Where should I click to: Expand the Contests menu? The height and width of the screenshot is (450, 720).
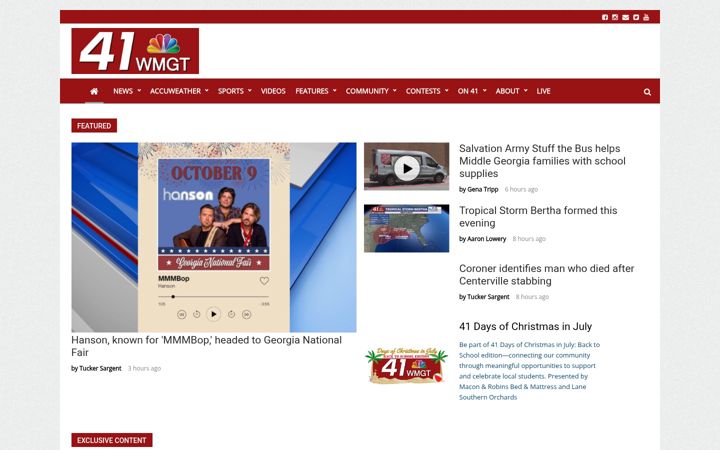point(427,91)
